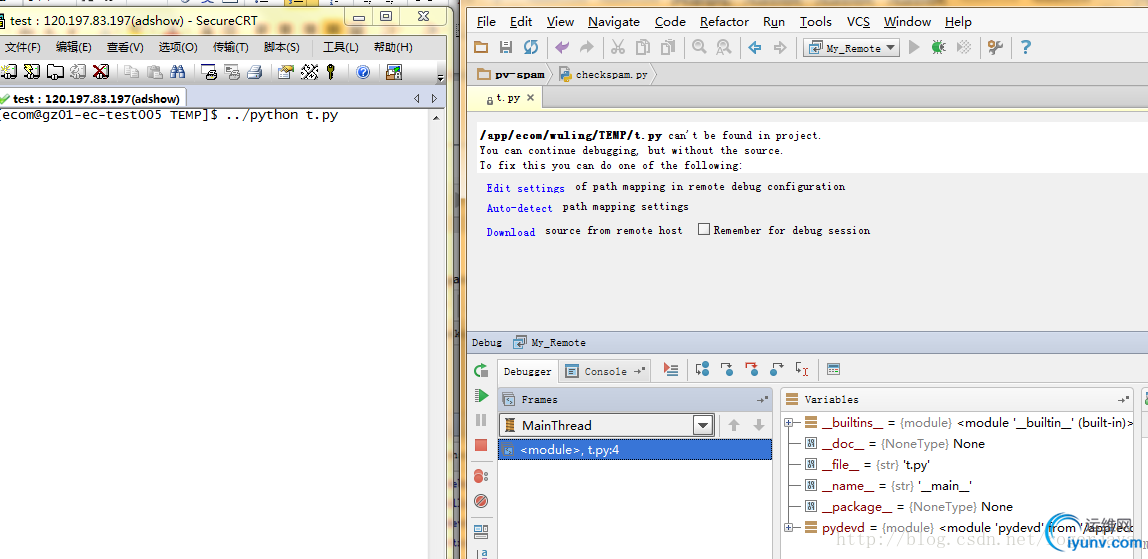Click SecureCRT Session Options icon
The image size is (1148, 559).
286,72
